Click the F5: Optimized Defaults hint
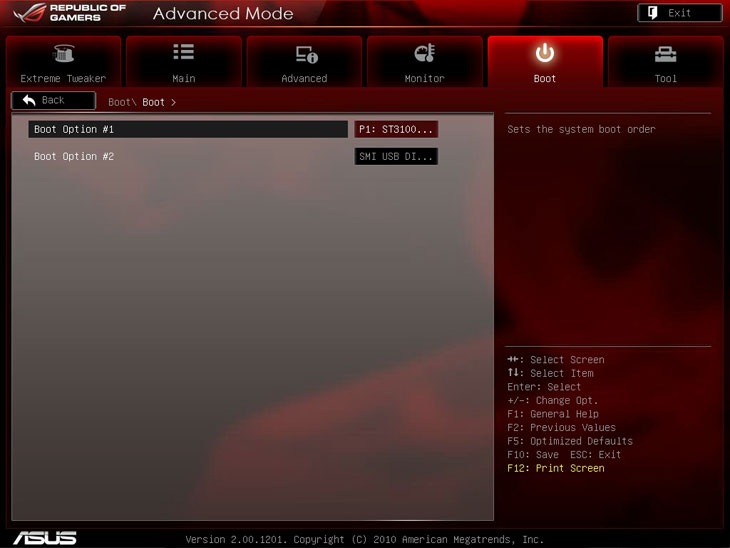The width and height of the screenshot is (730, 548). coord(569,441)
